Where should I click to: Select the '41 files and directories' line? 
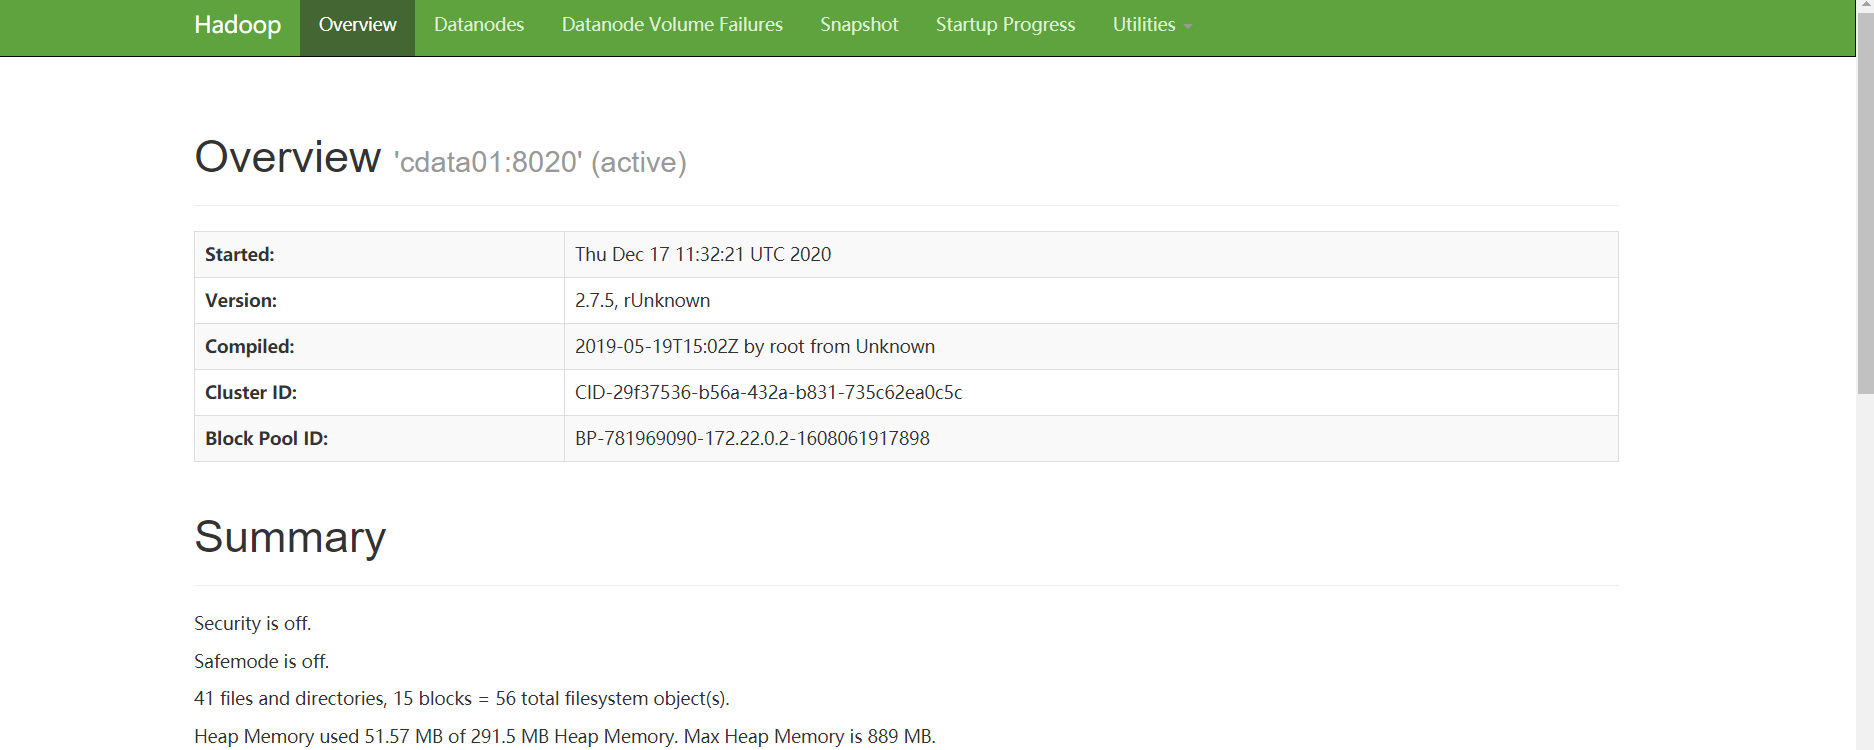462,699
